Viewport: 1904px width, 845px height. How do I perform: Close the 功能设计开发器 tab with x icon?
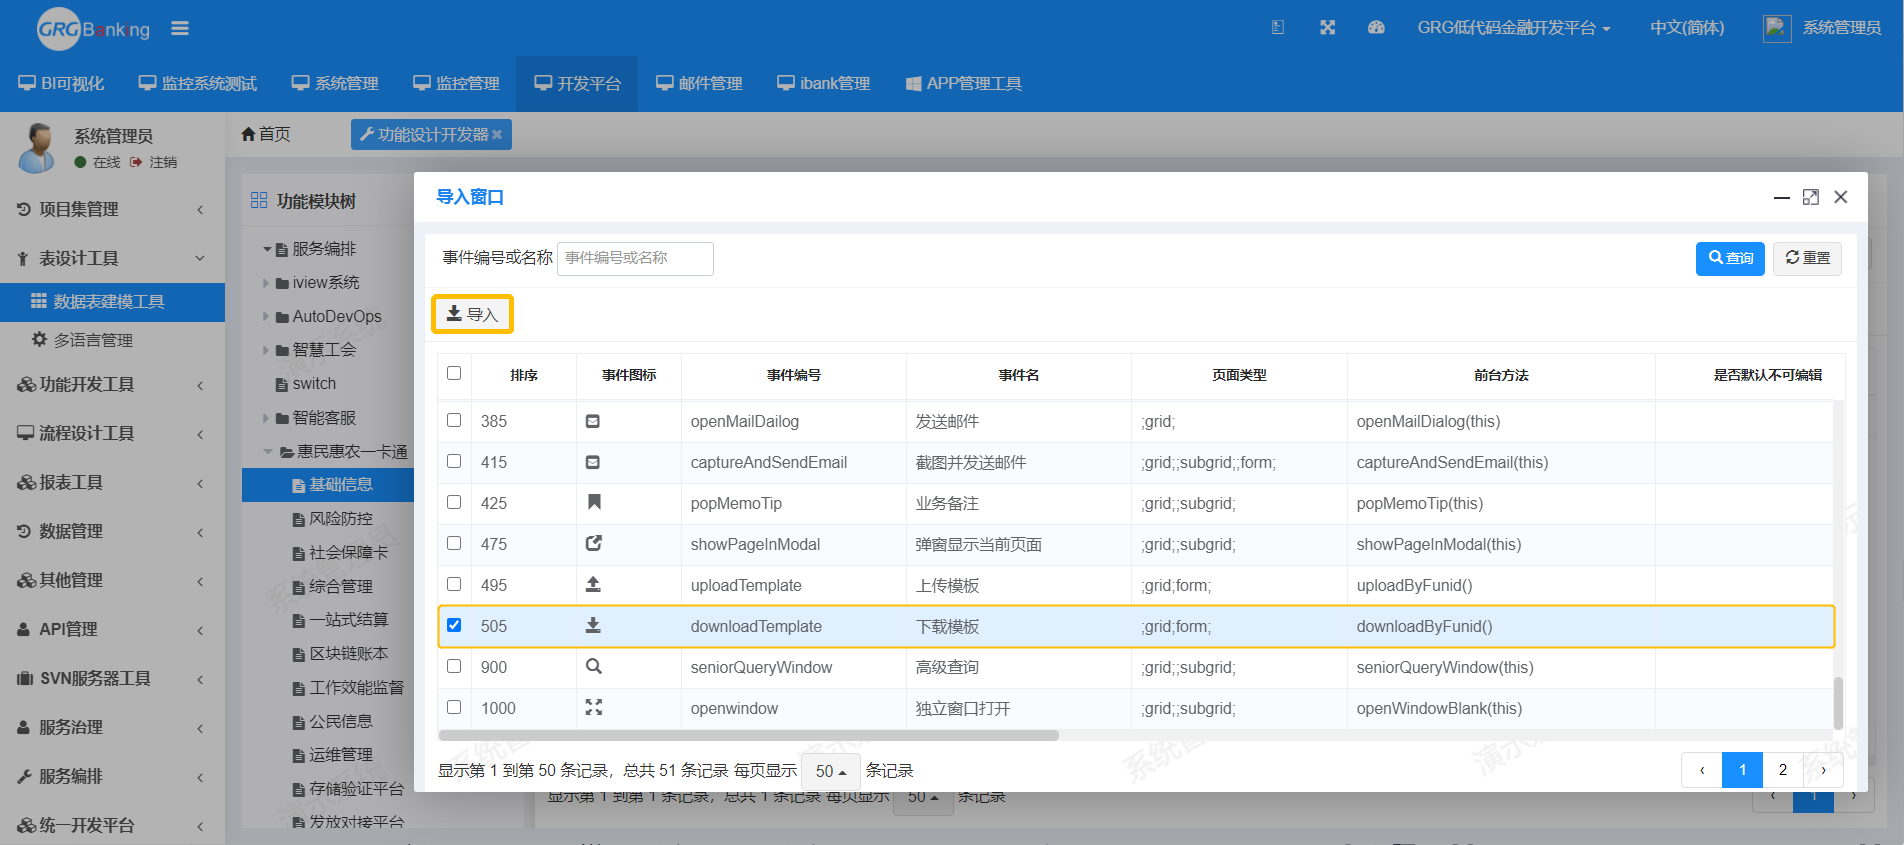[x=497, y=135]
